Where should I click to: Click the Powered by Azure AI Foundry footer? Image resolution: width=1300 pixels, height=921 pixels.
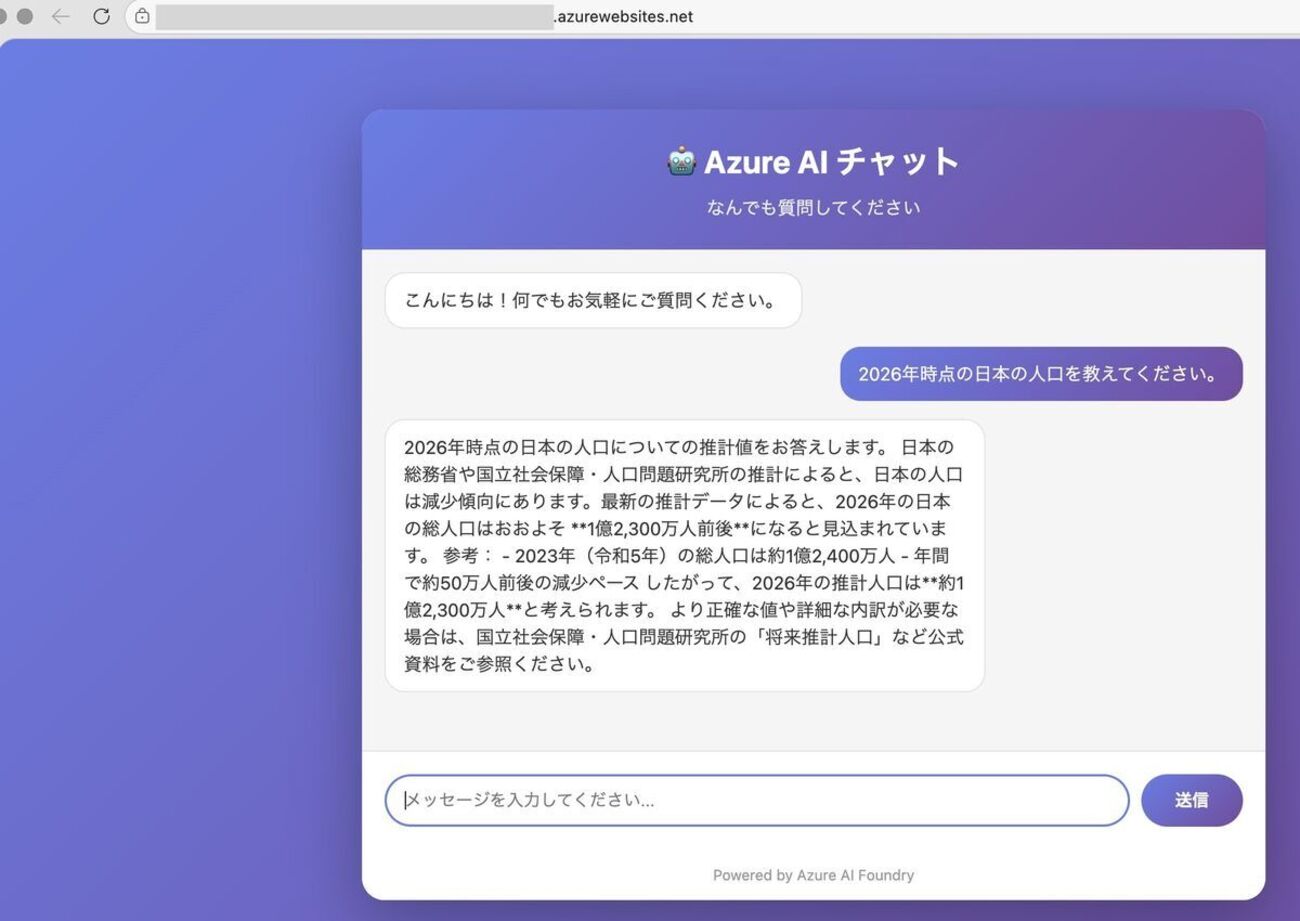pyautogui.click(x=813, y=875)
